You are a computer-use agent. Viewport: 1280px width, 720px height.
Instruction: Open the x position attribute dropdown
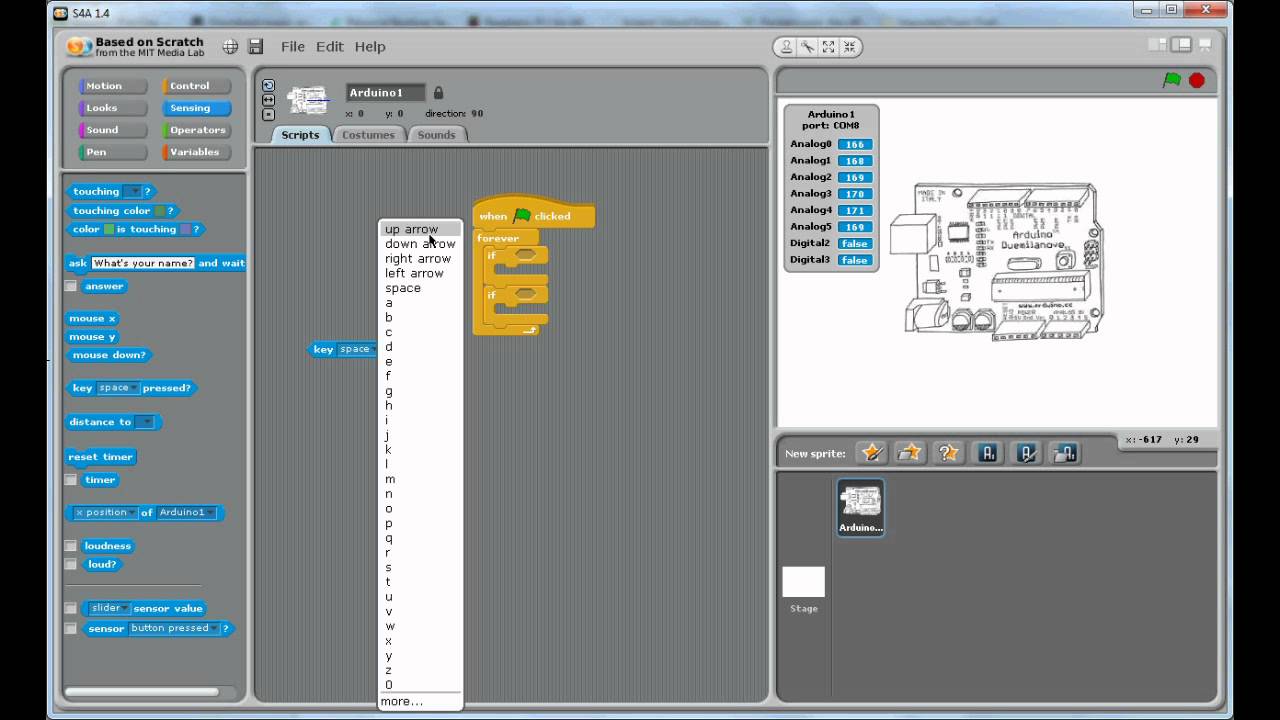click(x=105, y=512)
